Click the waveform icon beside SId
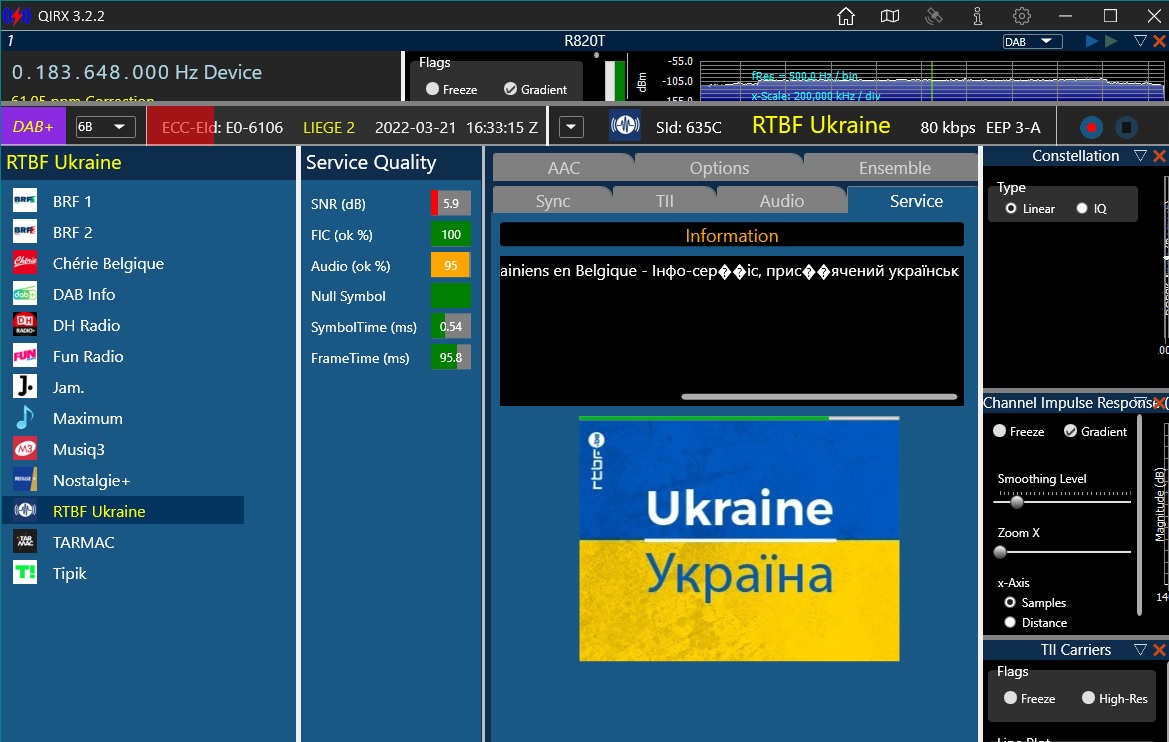1169x742 pixels. coord(625,125)
